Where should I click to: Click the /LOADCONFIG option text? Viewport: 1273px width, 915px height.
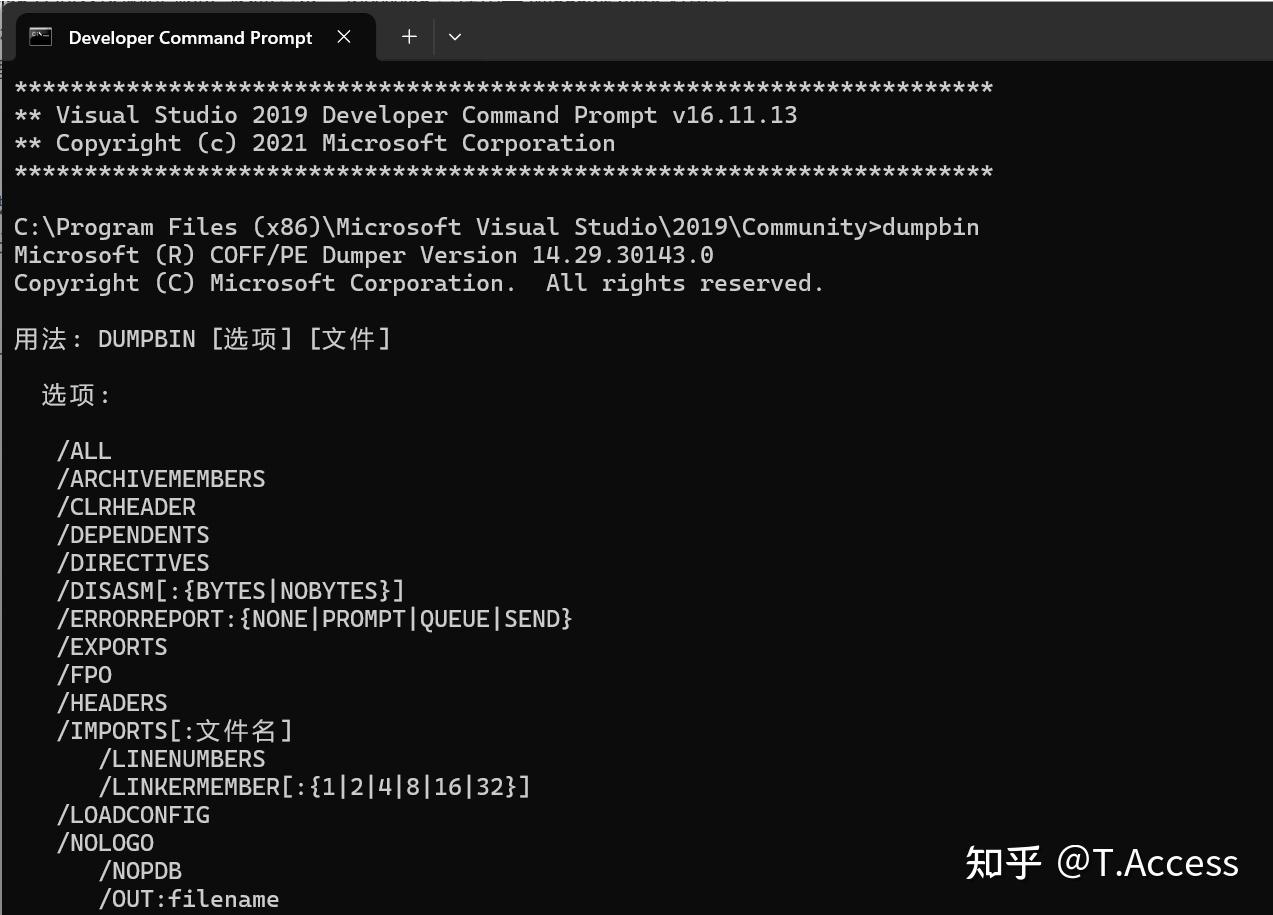point(134,814)
